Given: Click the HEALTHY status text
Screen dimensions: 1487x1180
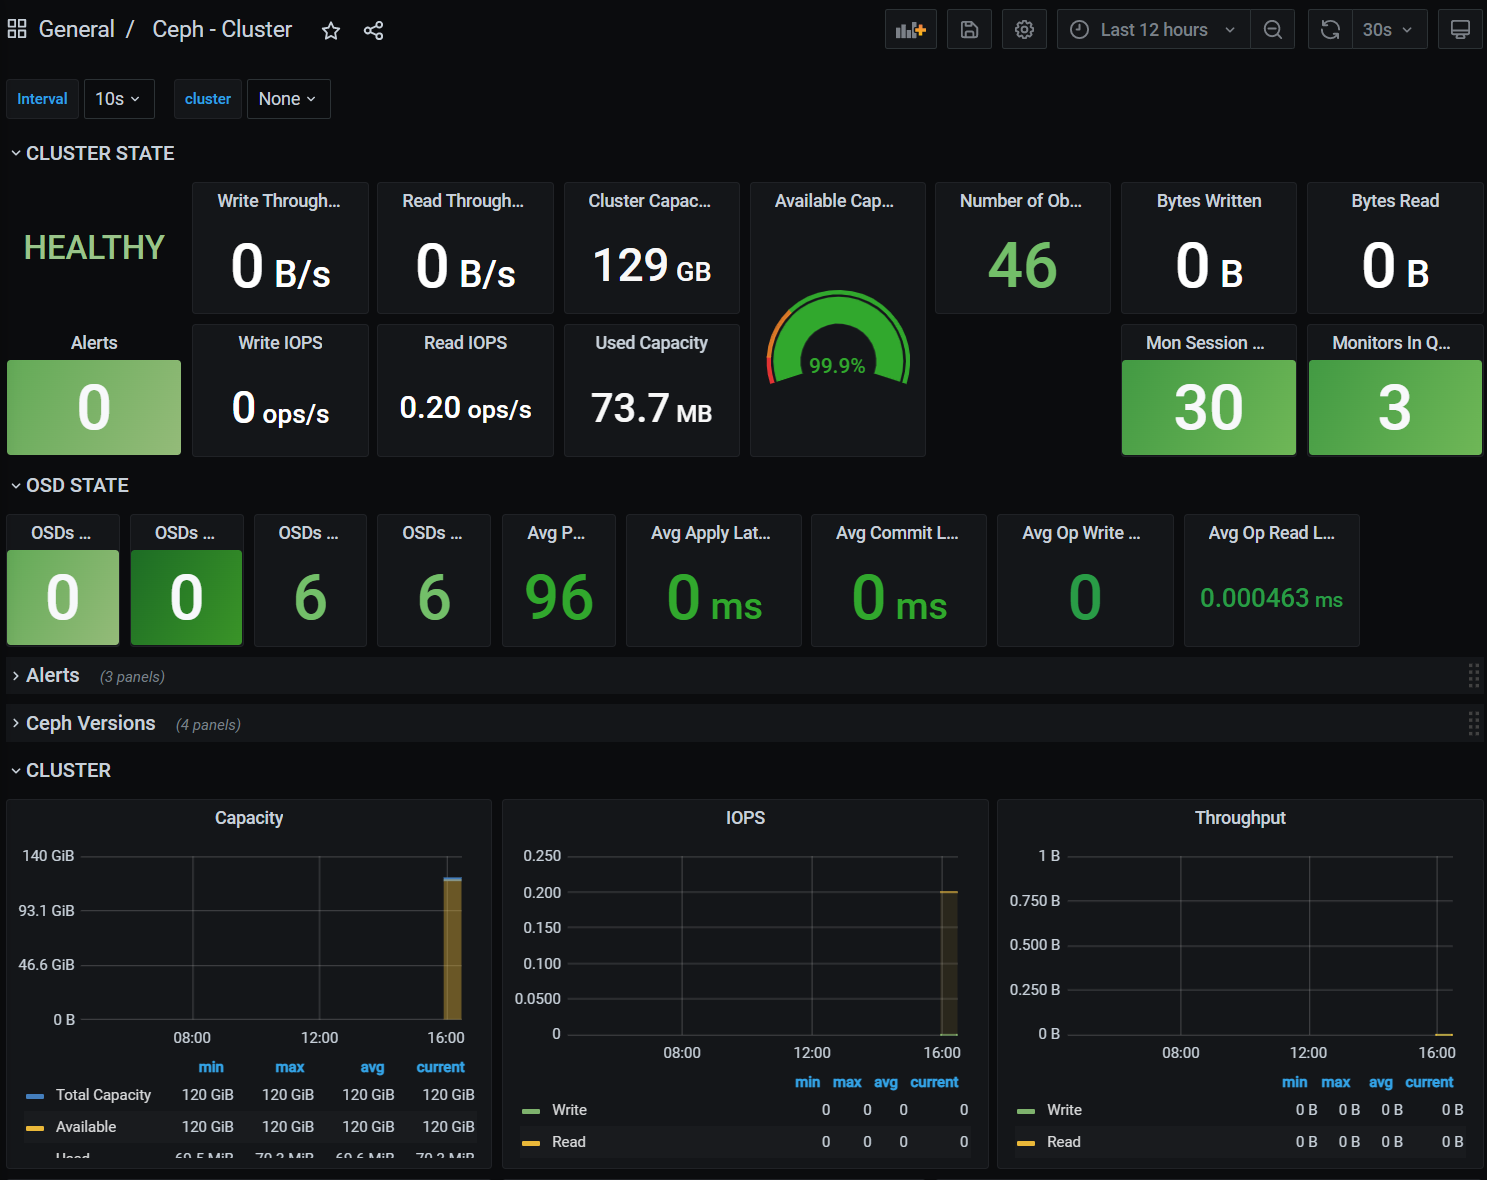Looking at the screenshot, I should point(94,247).
